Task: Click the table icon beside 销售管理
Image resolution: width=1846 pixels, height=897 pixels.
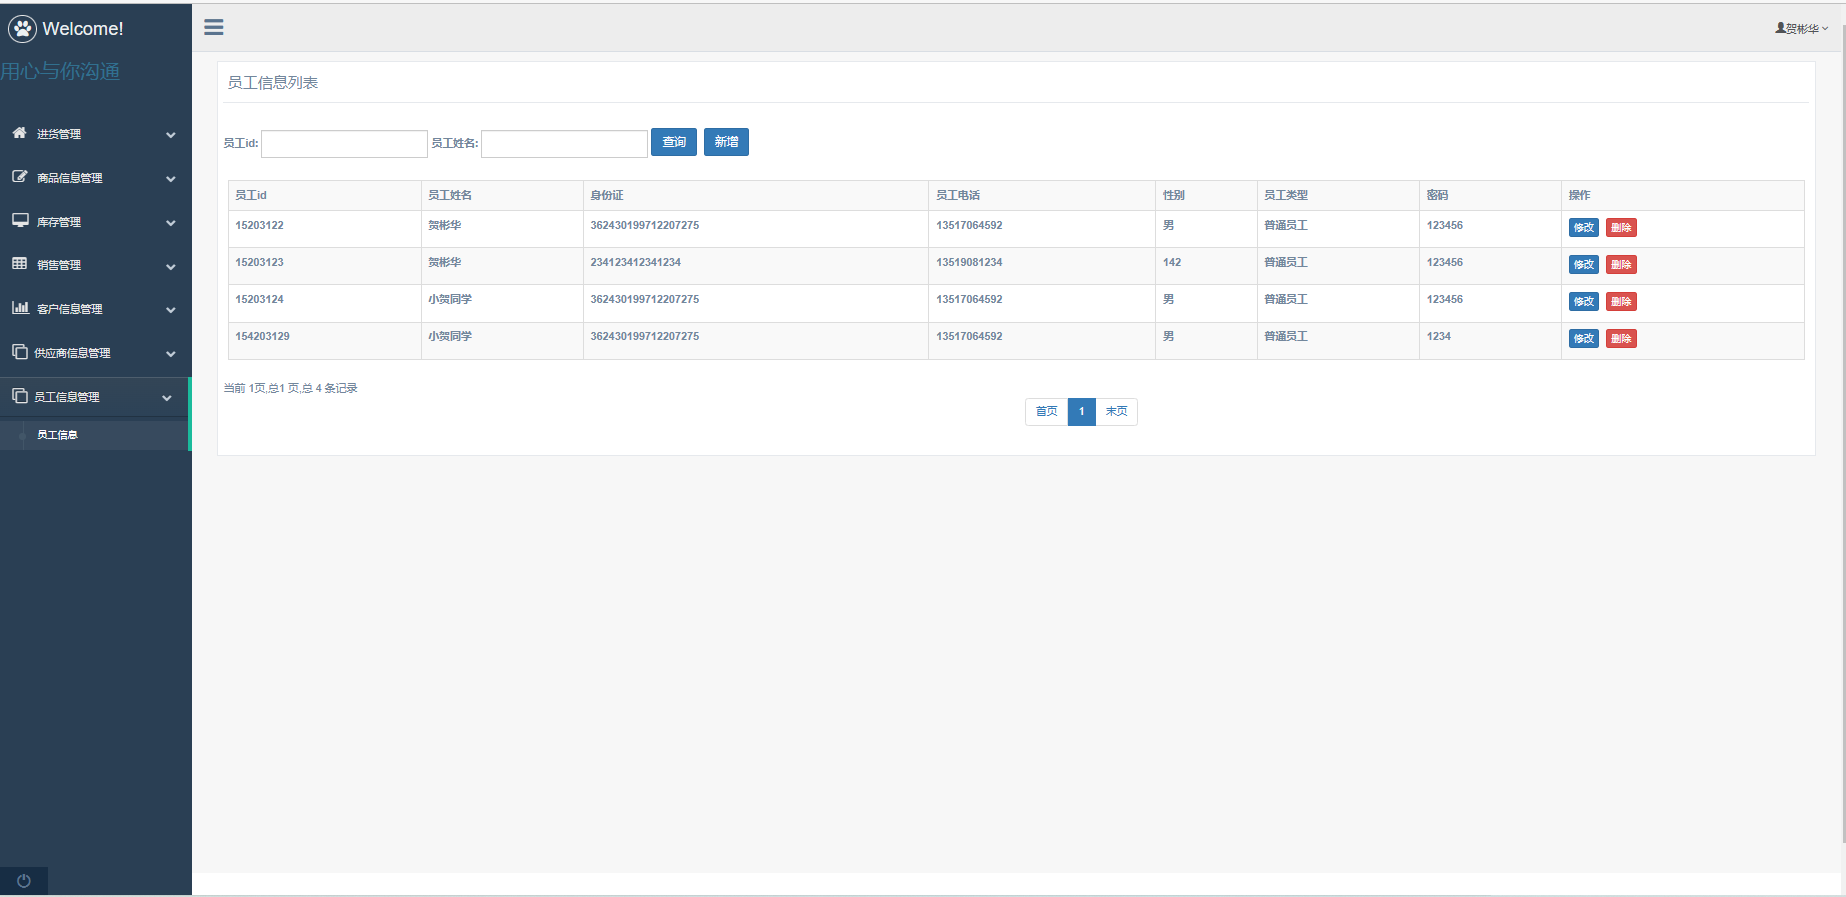Action: coord(19,264)
